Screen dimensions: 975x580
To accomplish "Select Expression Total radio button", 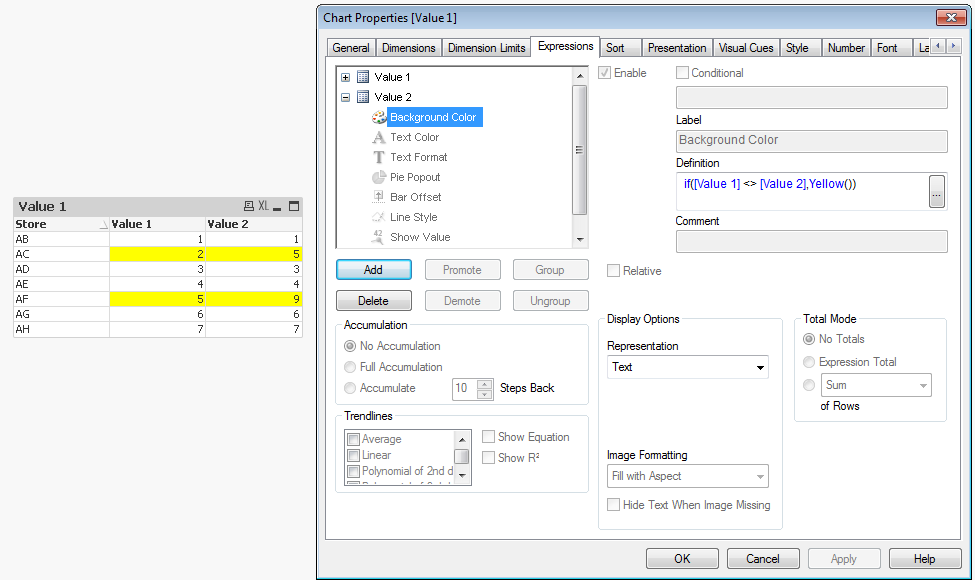I will coord(809,362).
